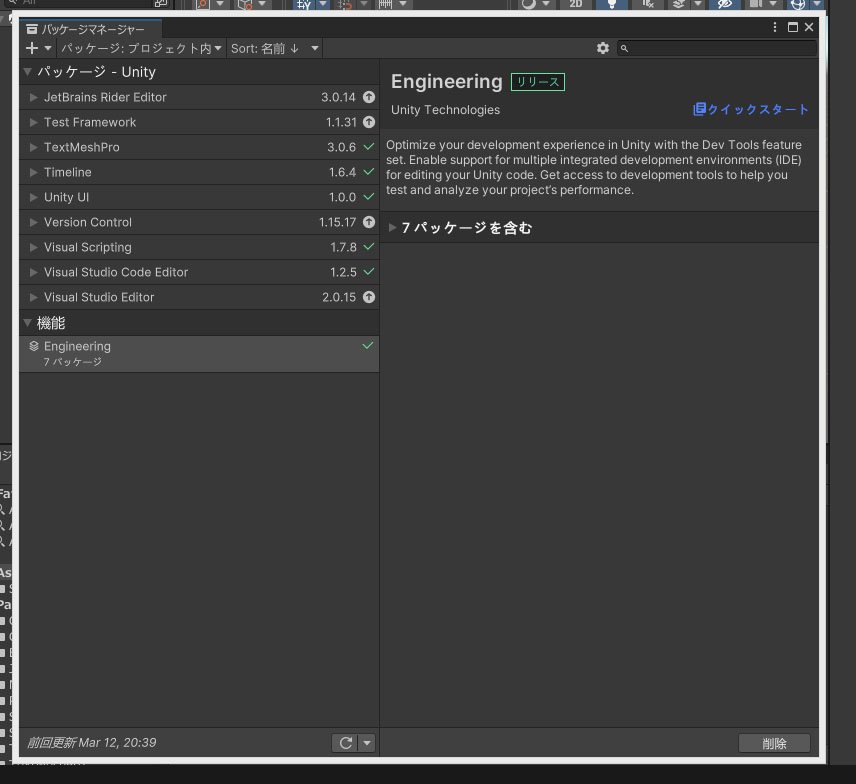Screen dimensions: 856x784
Task: Select the Engineering feature entry
Action: point(199,354)
